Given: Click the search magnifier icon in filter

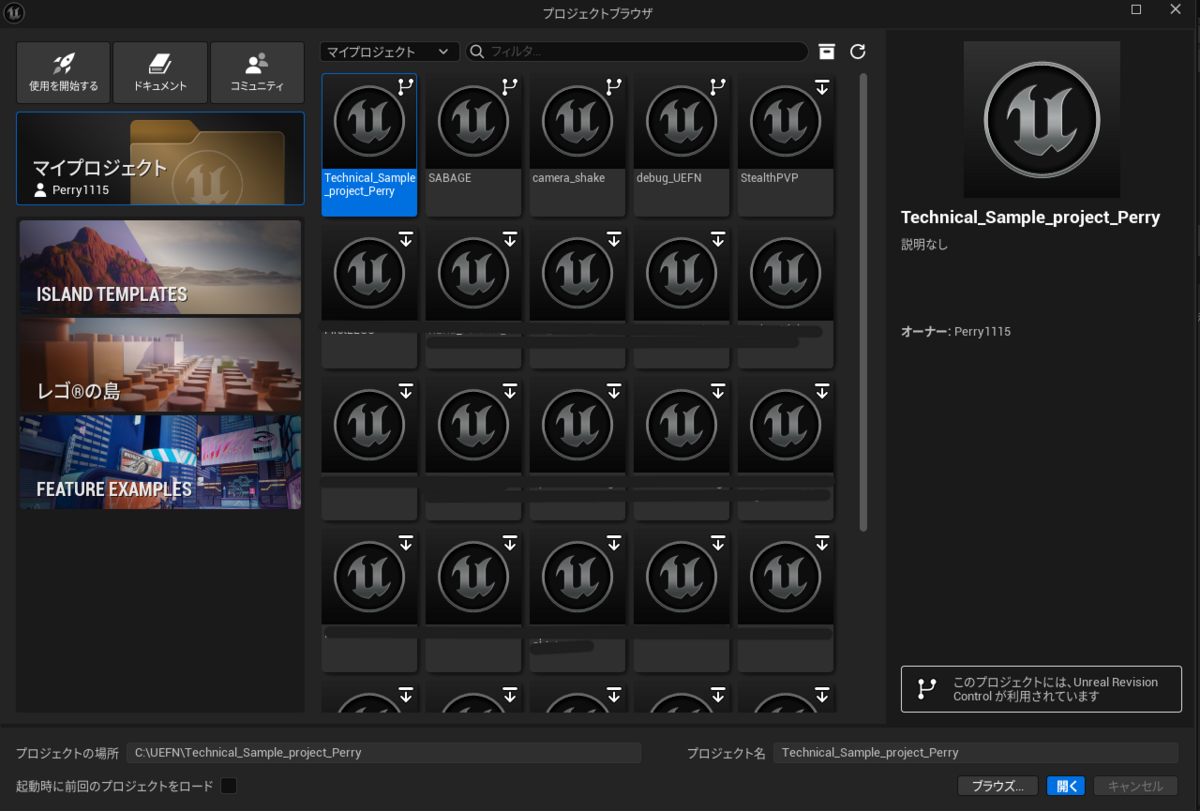Looking at the screenshot, I should coord(477,51).
